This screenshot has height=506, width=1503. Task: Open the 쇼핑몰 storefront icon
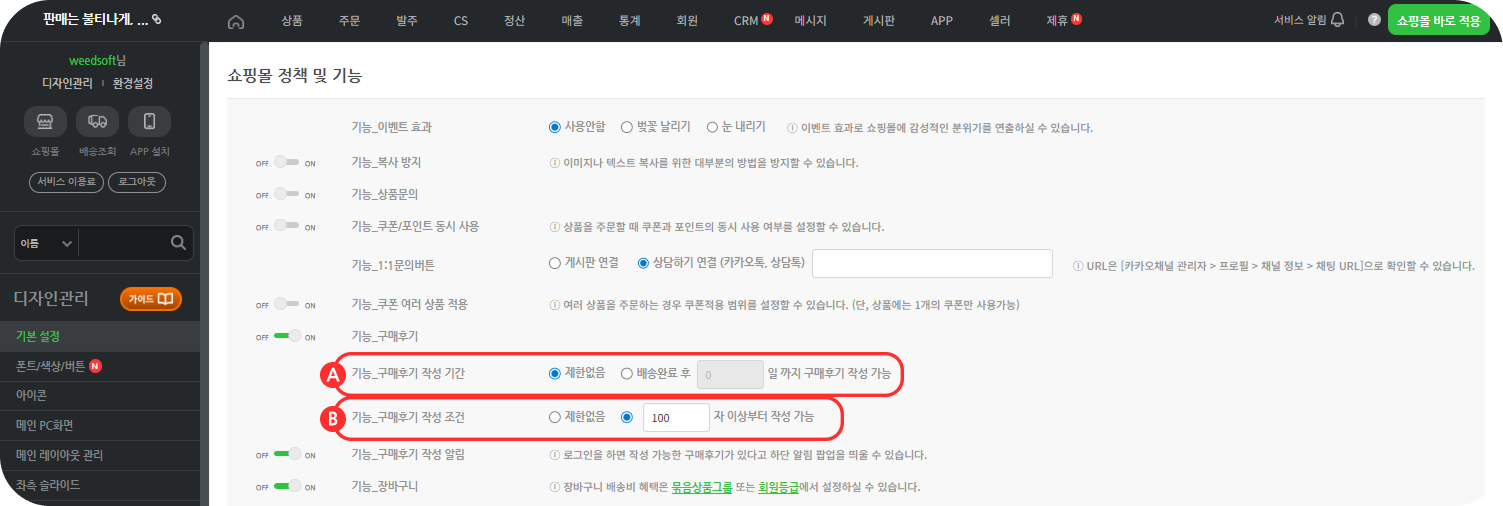pyautogui.click(x=45, y=121)
